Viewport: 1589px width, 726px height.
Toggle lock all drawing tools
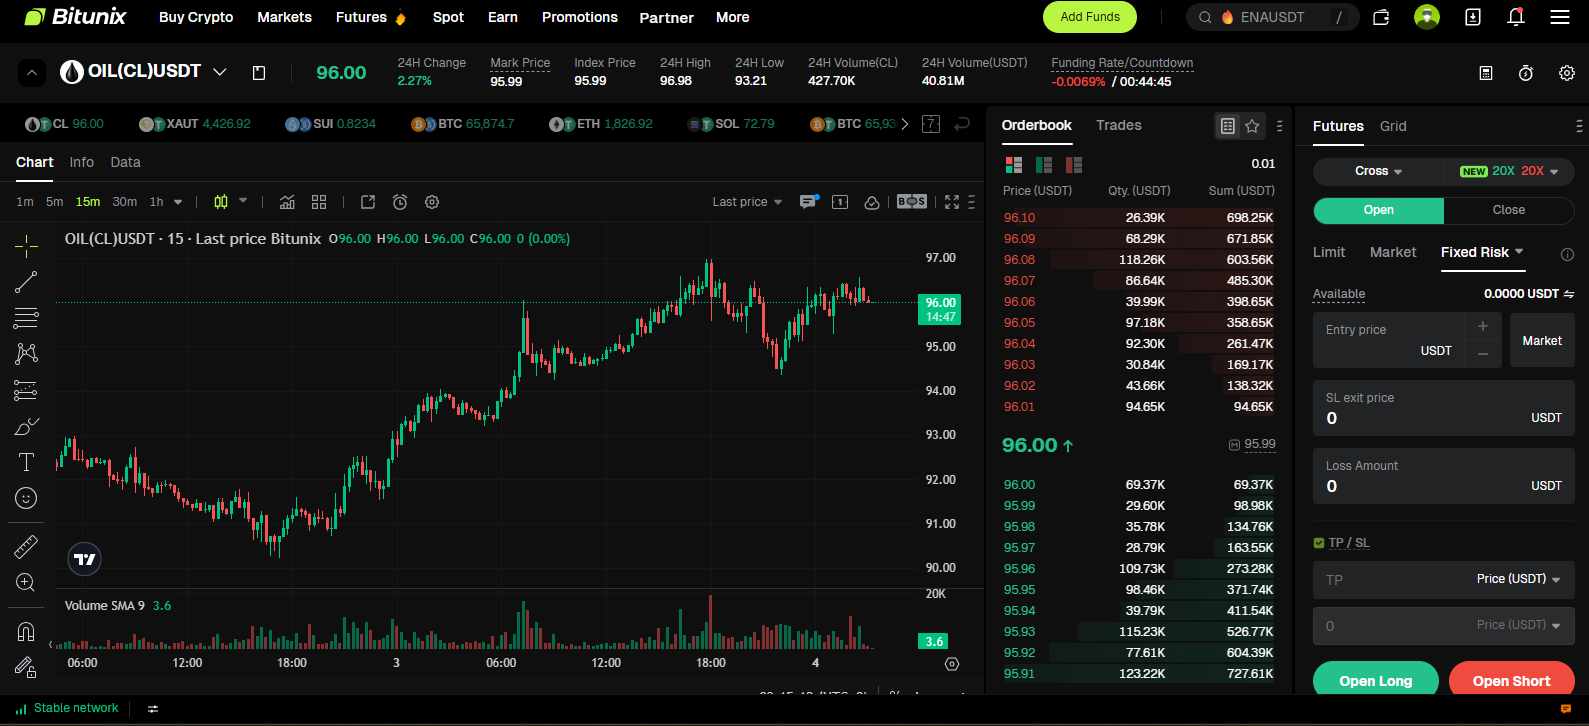coord(26,667)
